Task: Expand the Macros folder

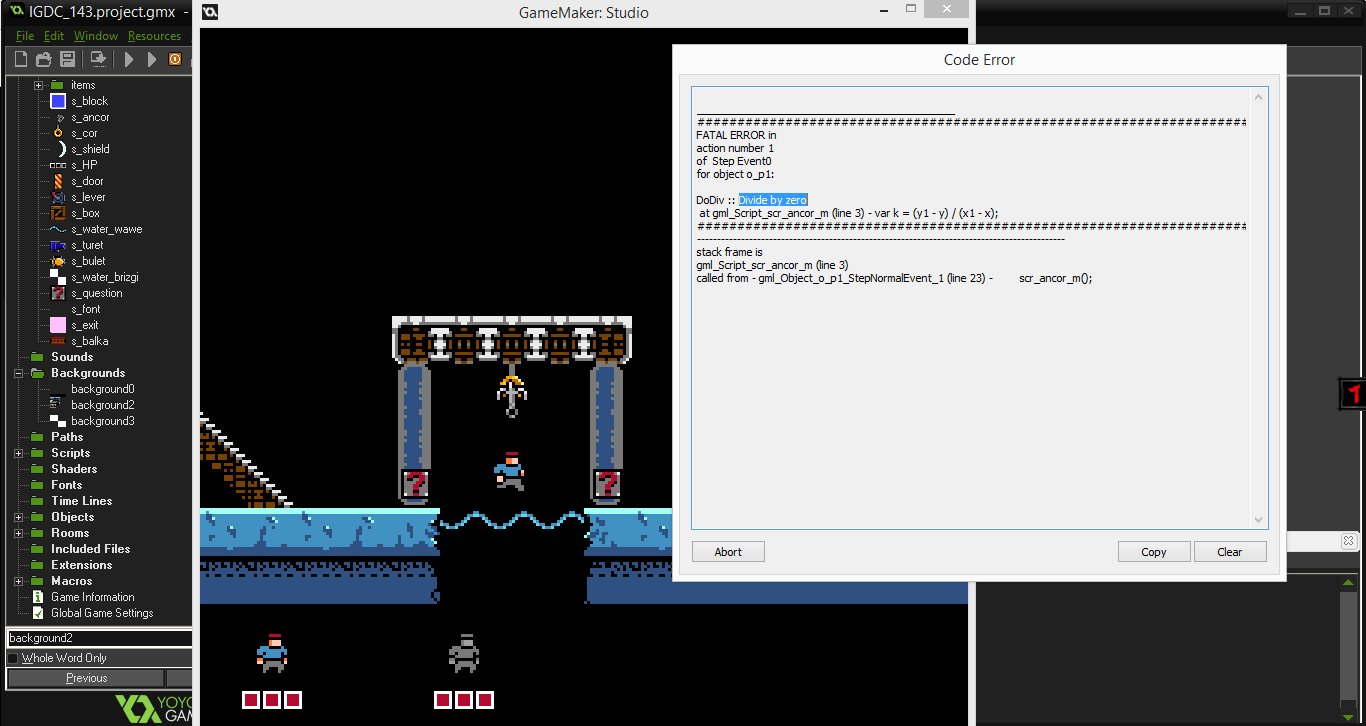Action: [x=18, y=581]
